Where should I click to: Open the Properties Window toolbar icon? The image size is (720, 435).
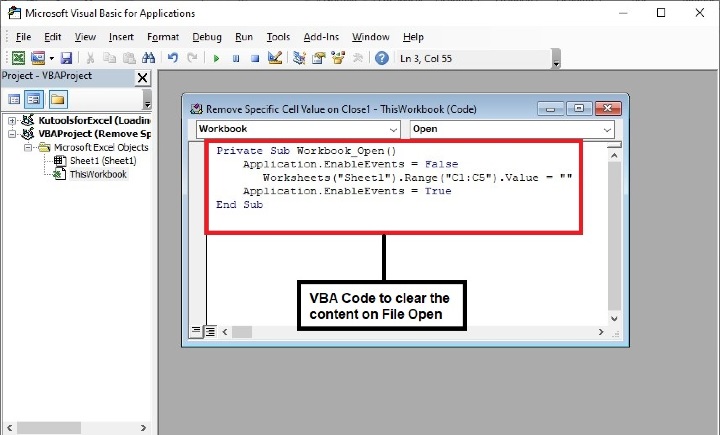(319, 58)
